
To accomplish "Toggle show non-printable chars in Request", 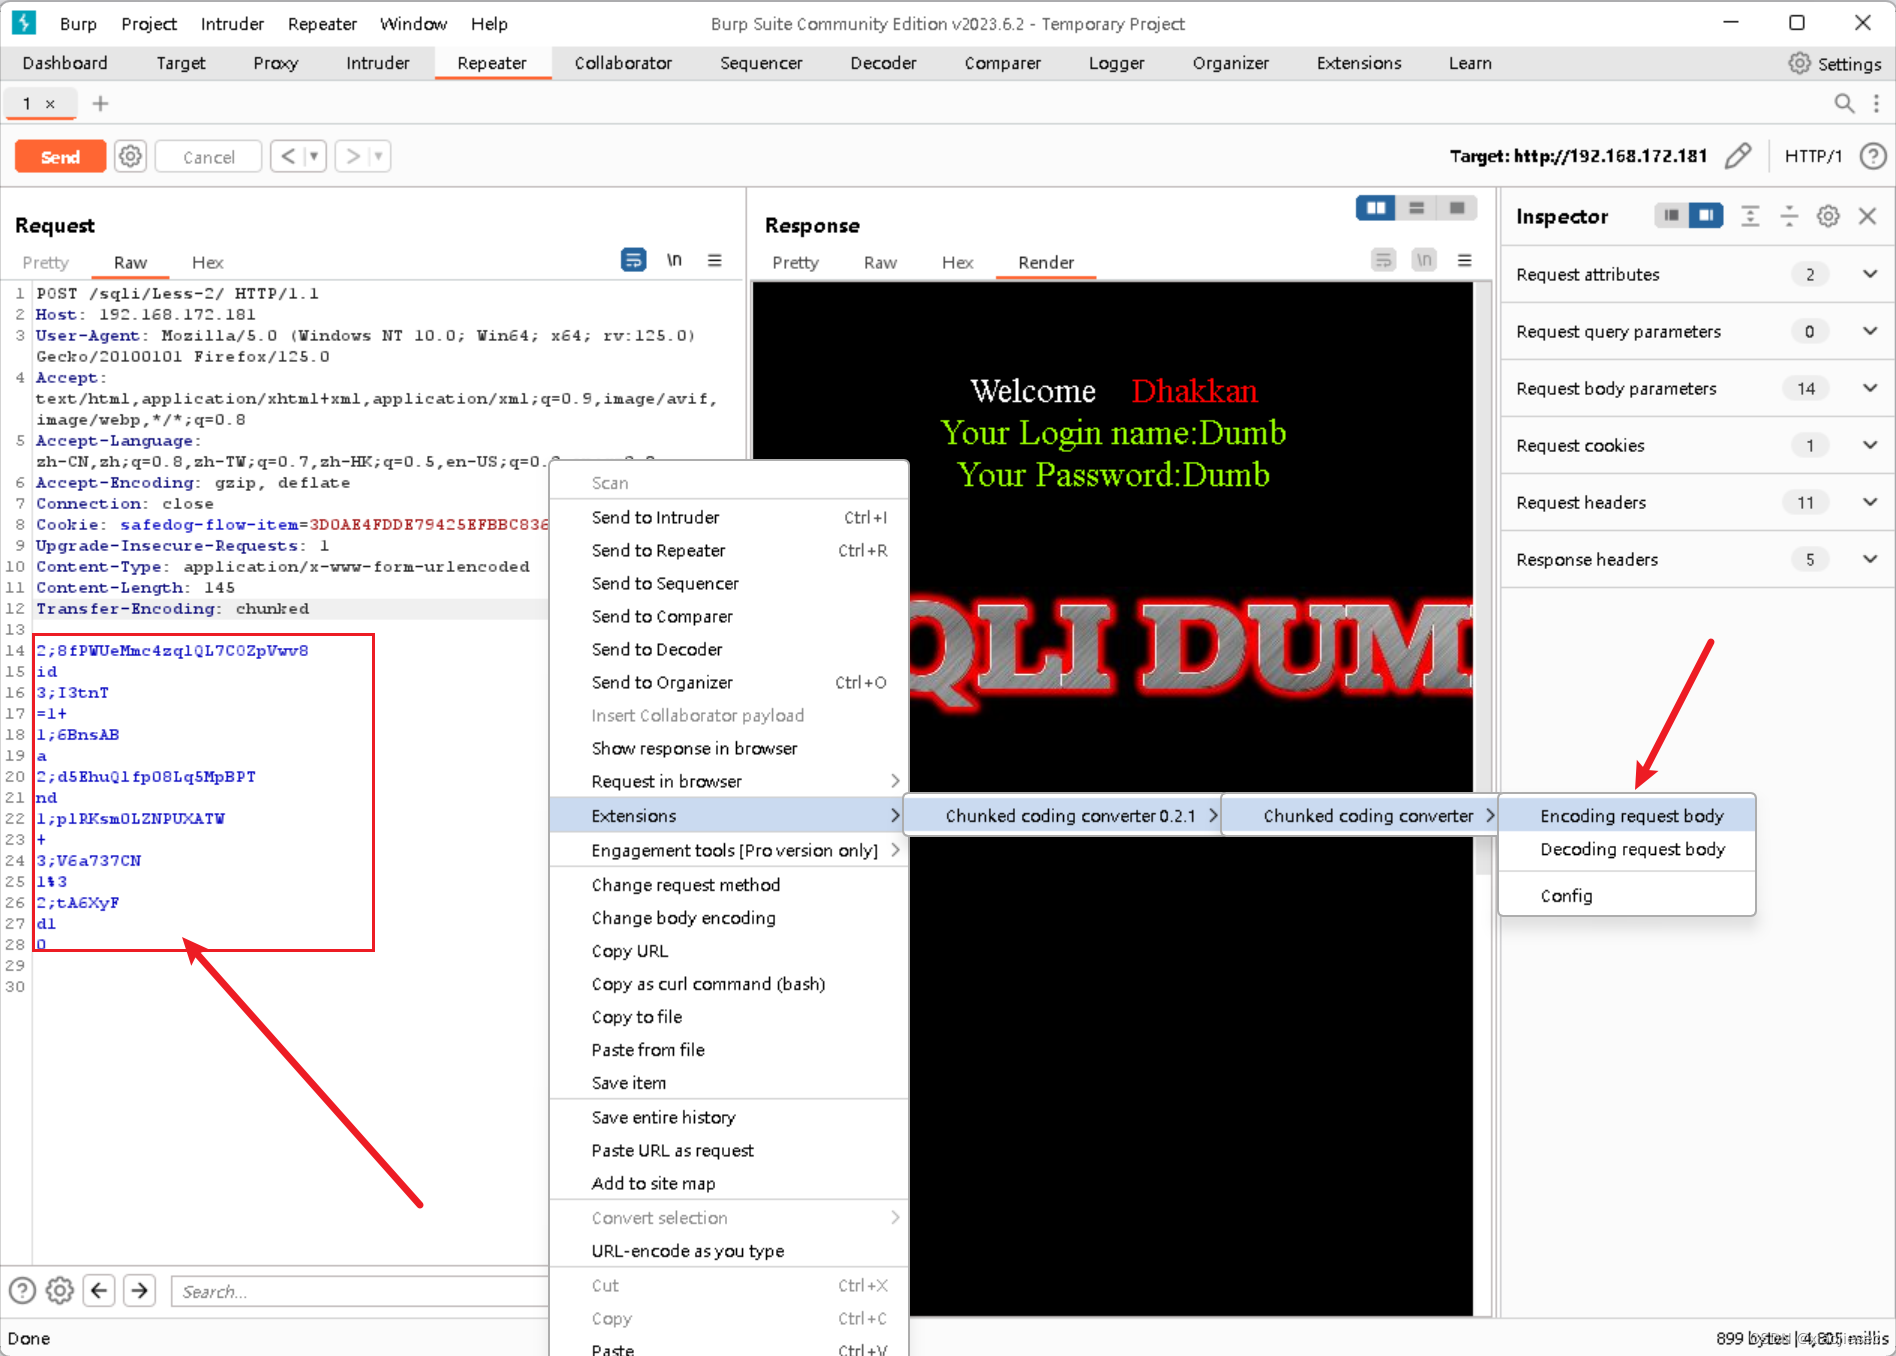I will (675, 260).
